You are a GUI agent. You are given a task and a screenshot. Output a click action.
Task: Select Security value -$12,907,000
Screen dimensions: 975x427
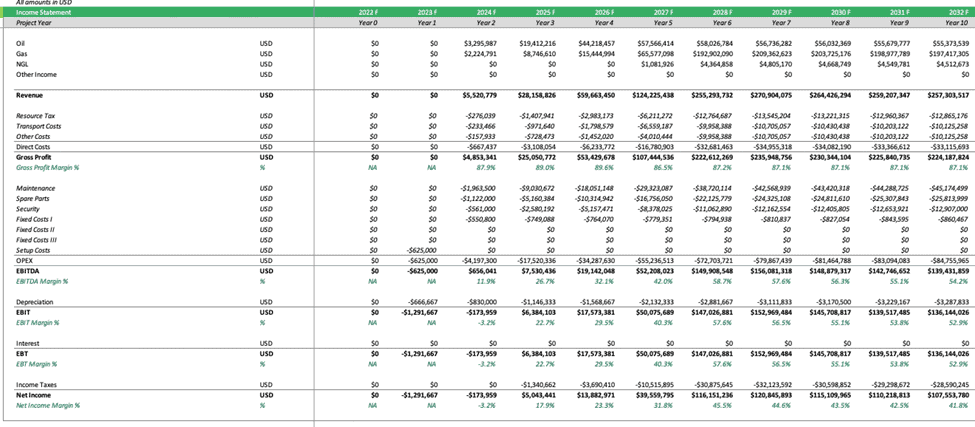950,209
